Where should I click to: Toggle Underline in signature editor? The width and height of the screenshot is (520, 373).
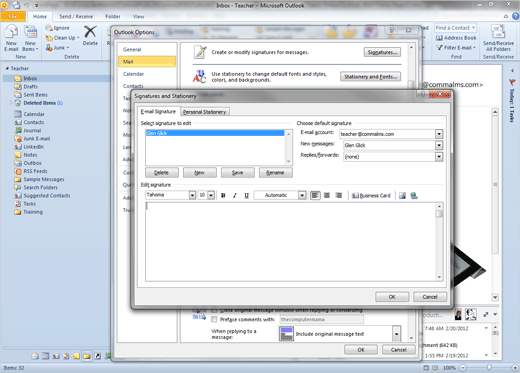point(246,195)
